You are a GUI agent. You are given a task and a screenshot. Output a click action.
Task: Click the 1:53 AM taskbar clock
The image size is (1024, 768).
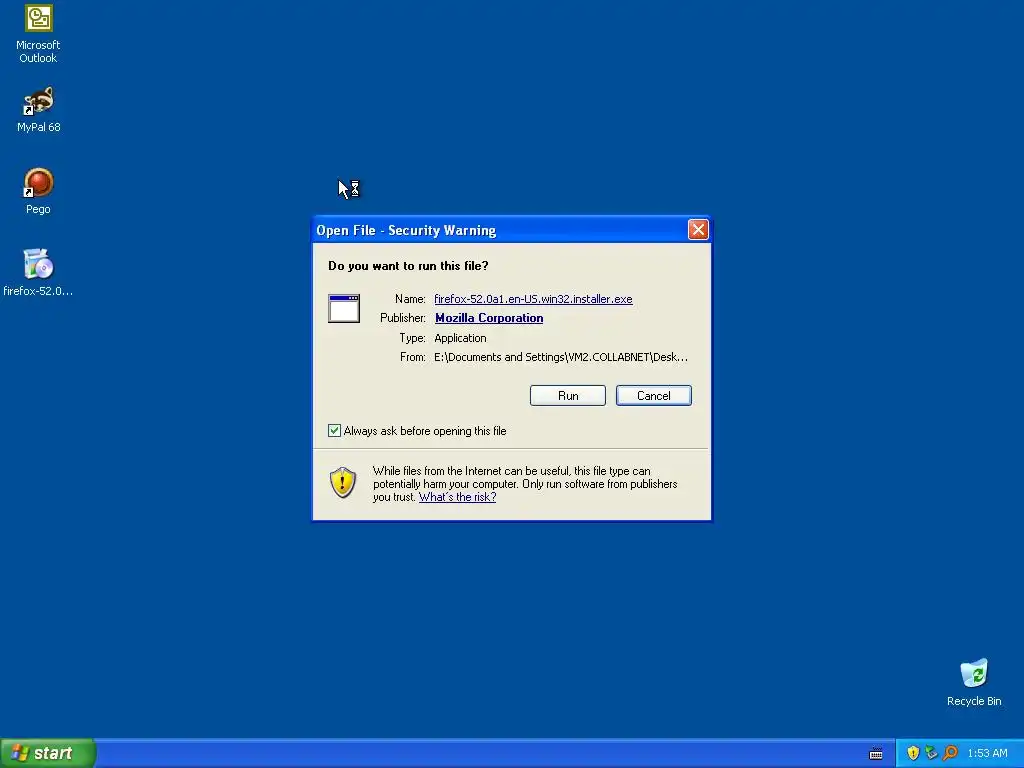coord(987,753)
